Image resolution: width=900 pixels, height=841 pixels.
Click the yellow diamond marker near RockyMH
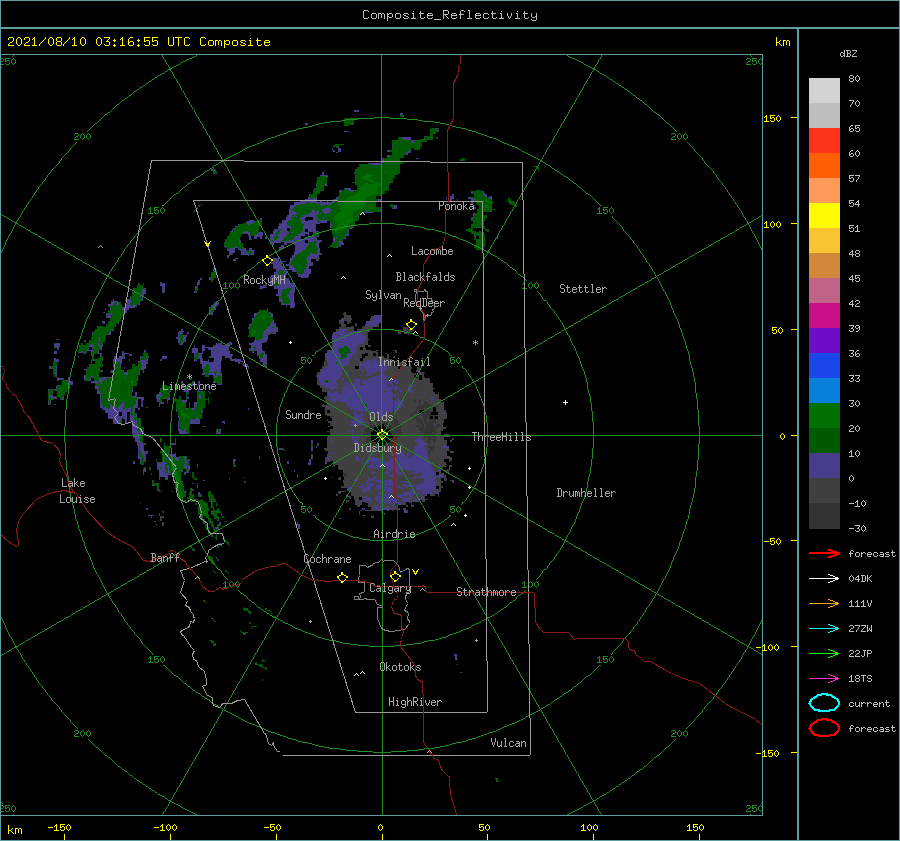[x=267, y=261]
